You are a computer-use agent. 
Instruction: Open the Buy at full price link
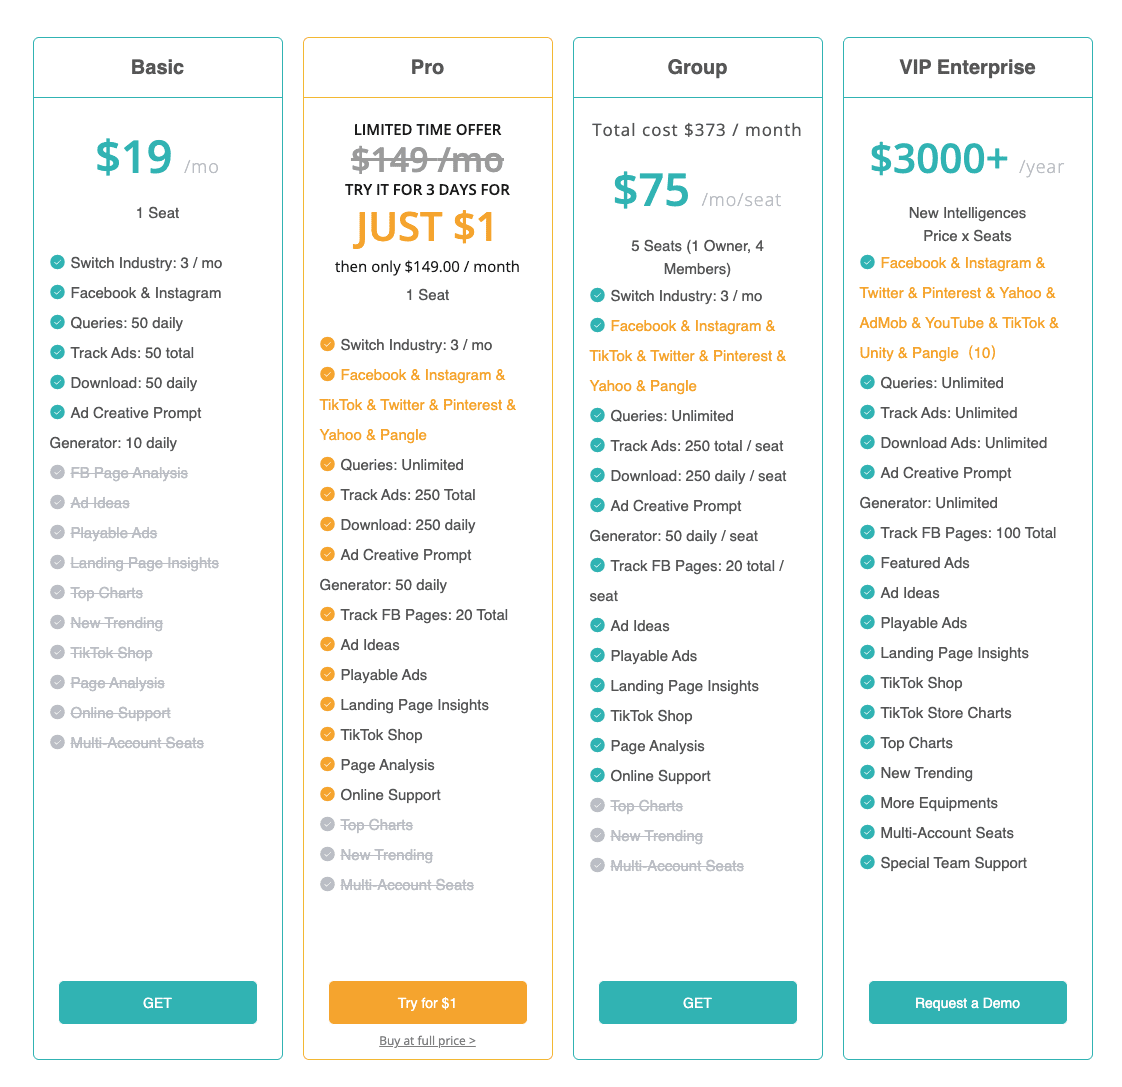click(x=427, y=1040)
